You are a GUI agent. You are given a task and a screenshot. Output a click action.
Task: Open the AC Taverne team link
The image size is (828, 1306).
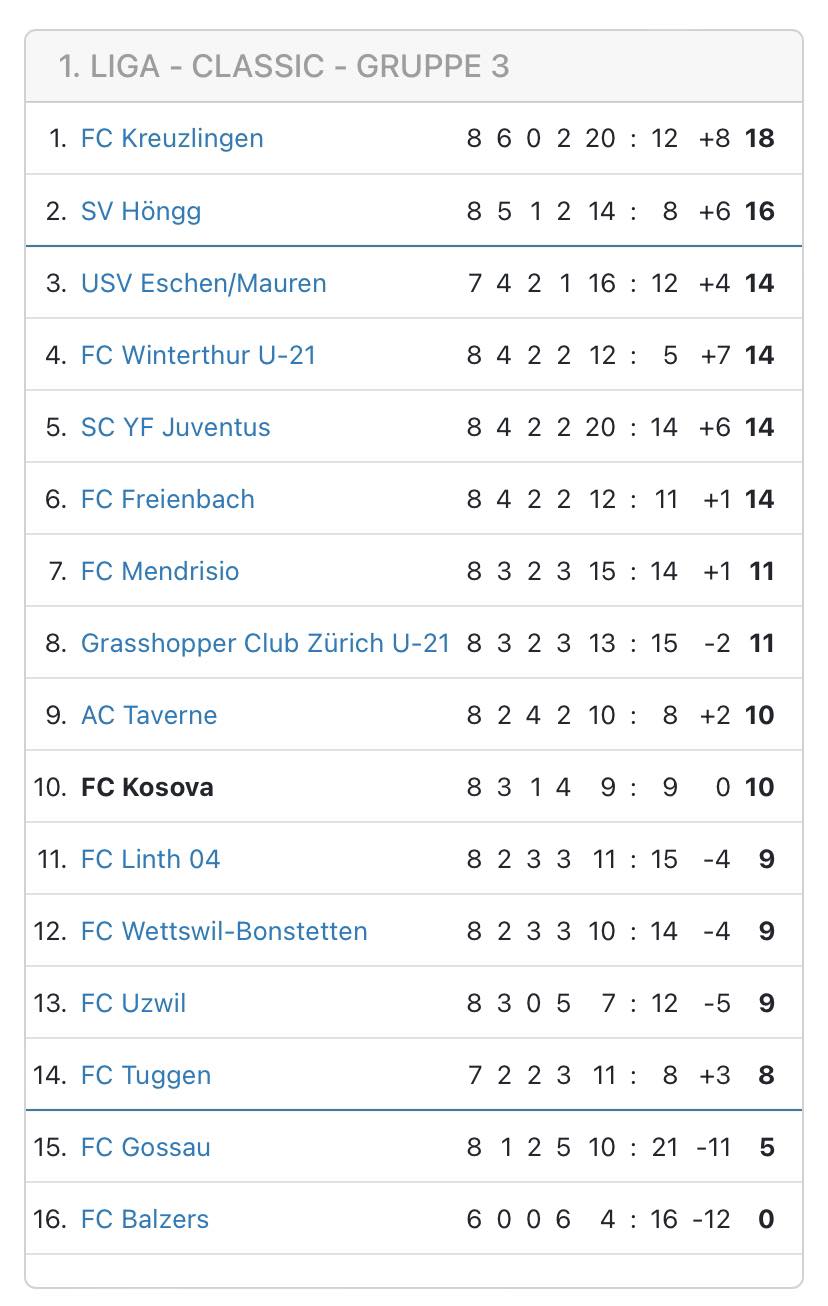pyautogui.click(x=149, y=715)
